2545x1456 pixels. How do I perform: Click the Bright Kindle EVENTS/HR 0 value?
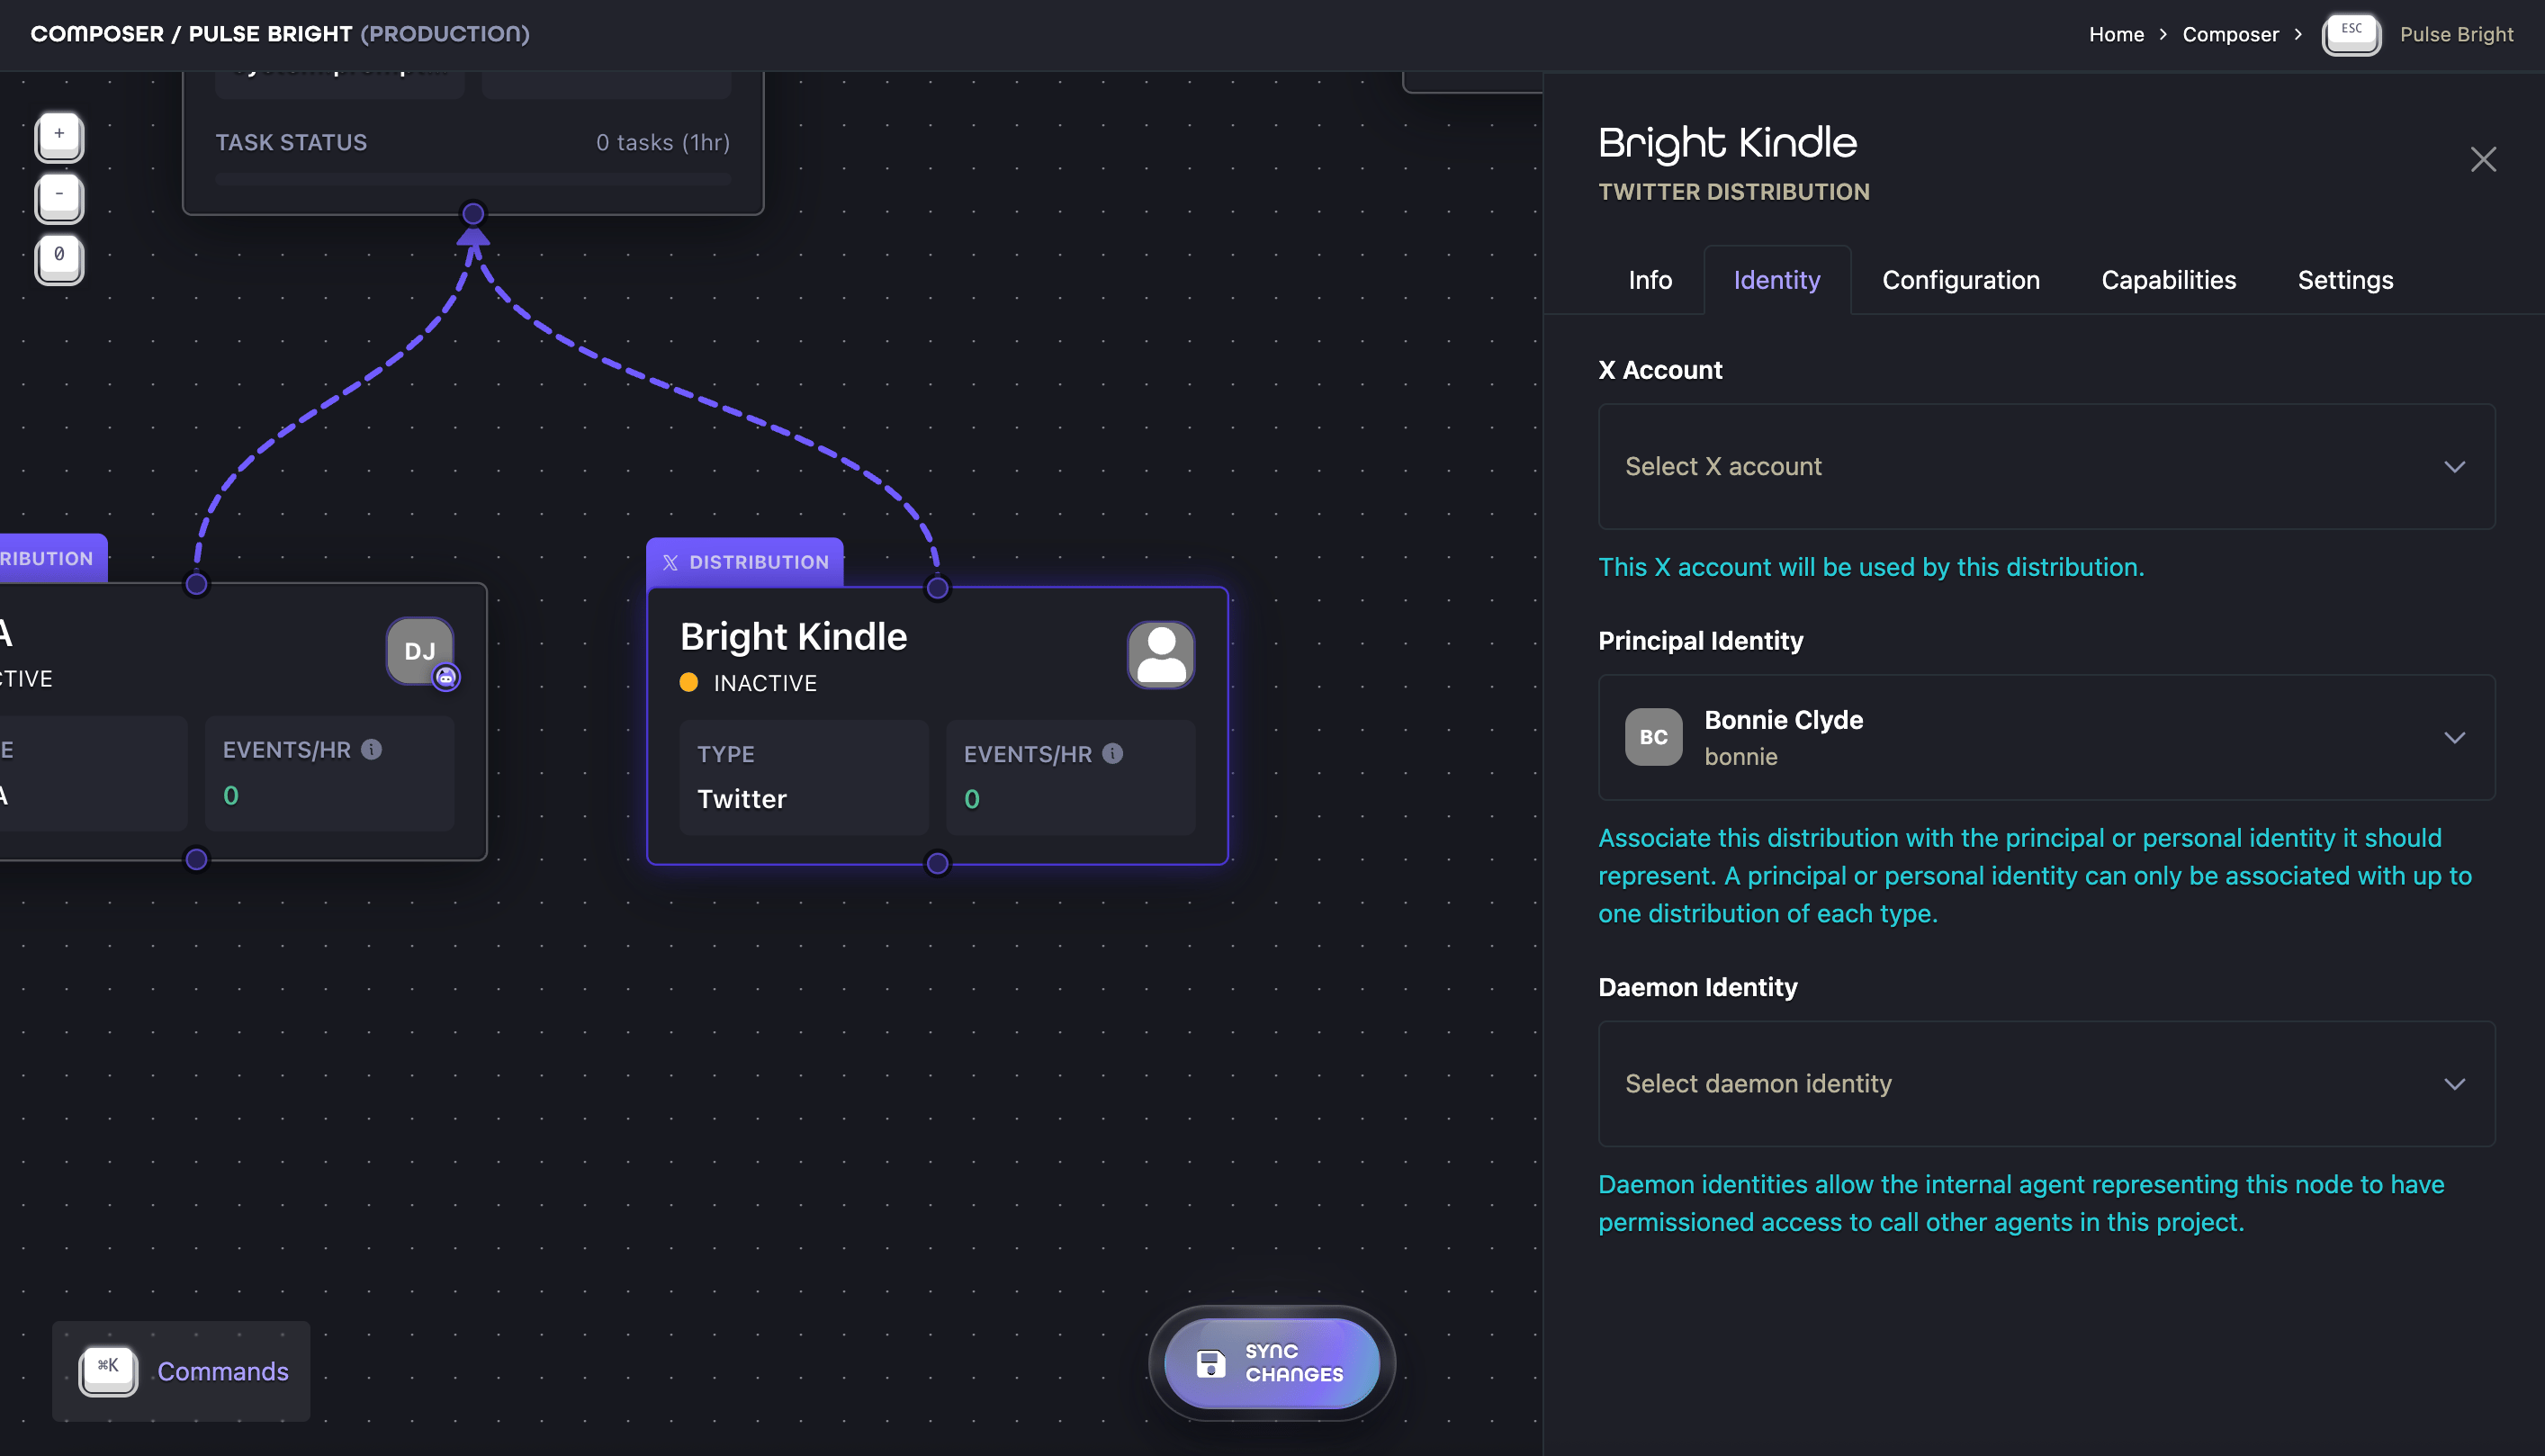972,799
